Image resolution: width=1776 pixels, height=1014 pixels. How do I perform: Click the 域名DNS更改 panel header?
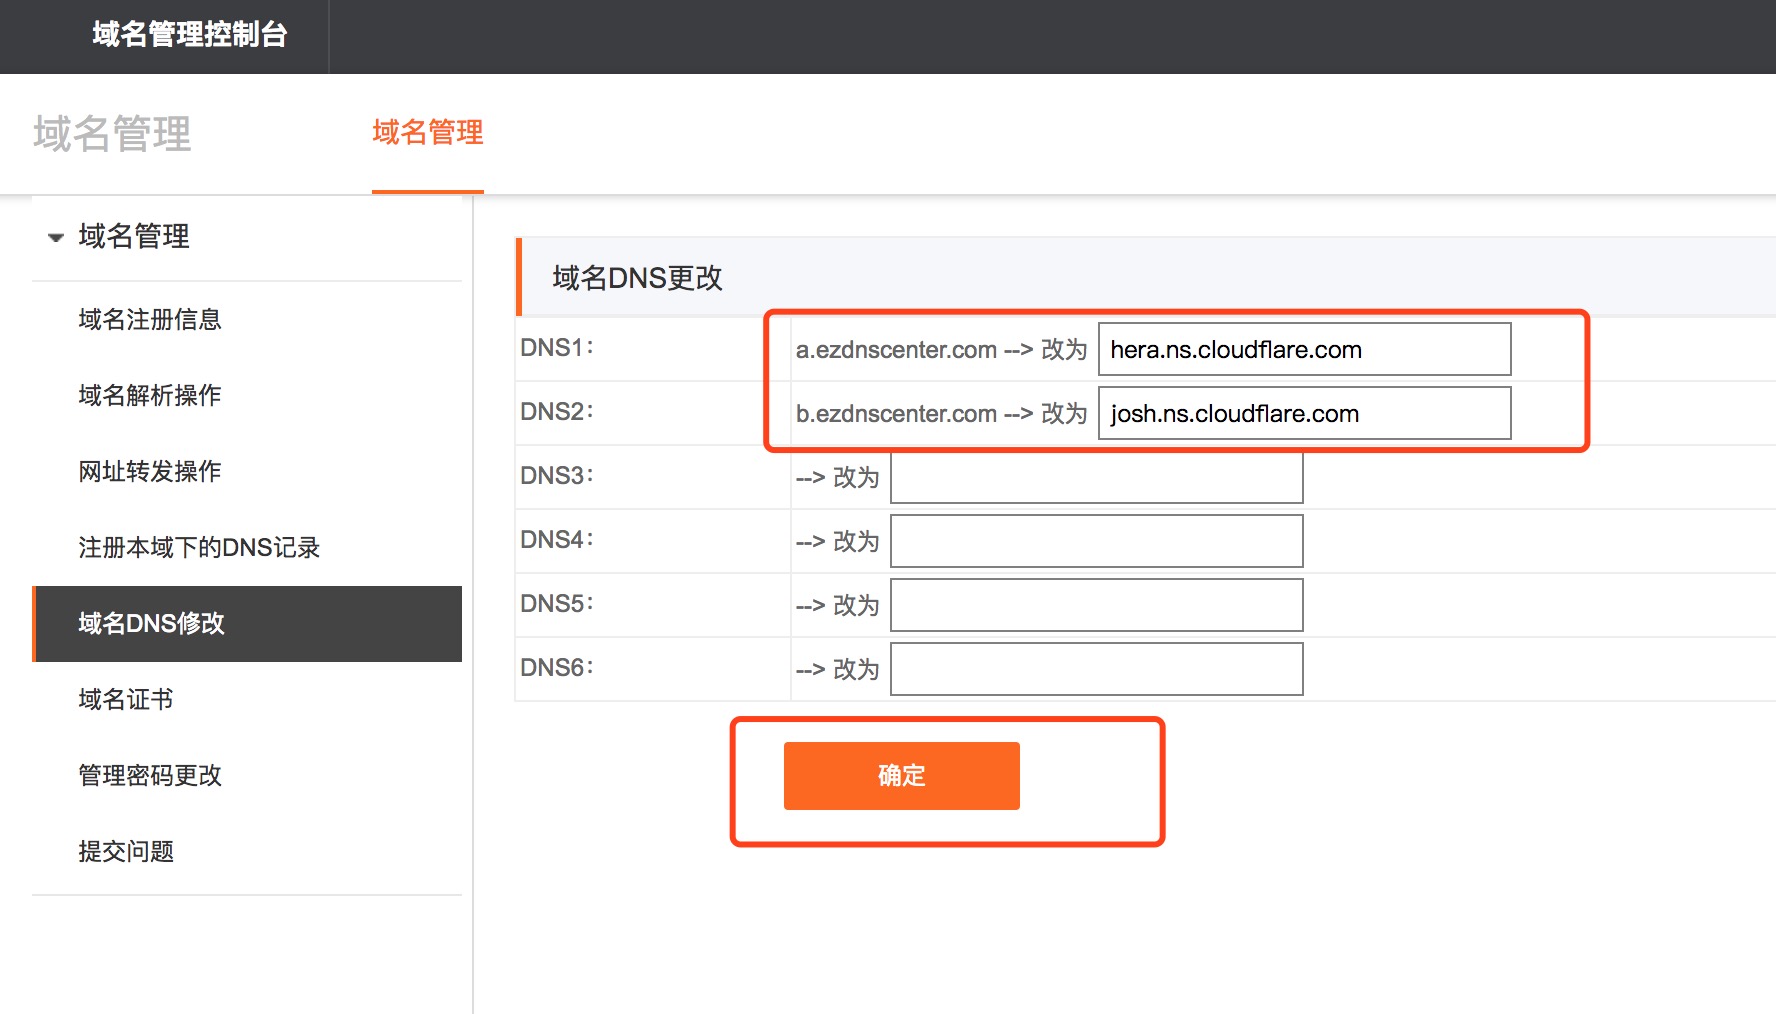click(x=638, y=278)
